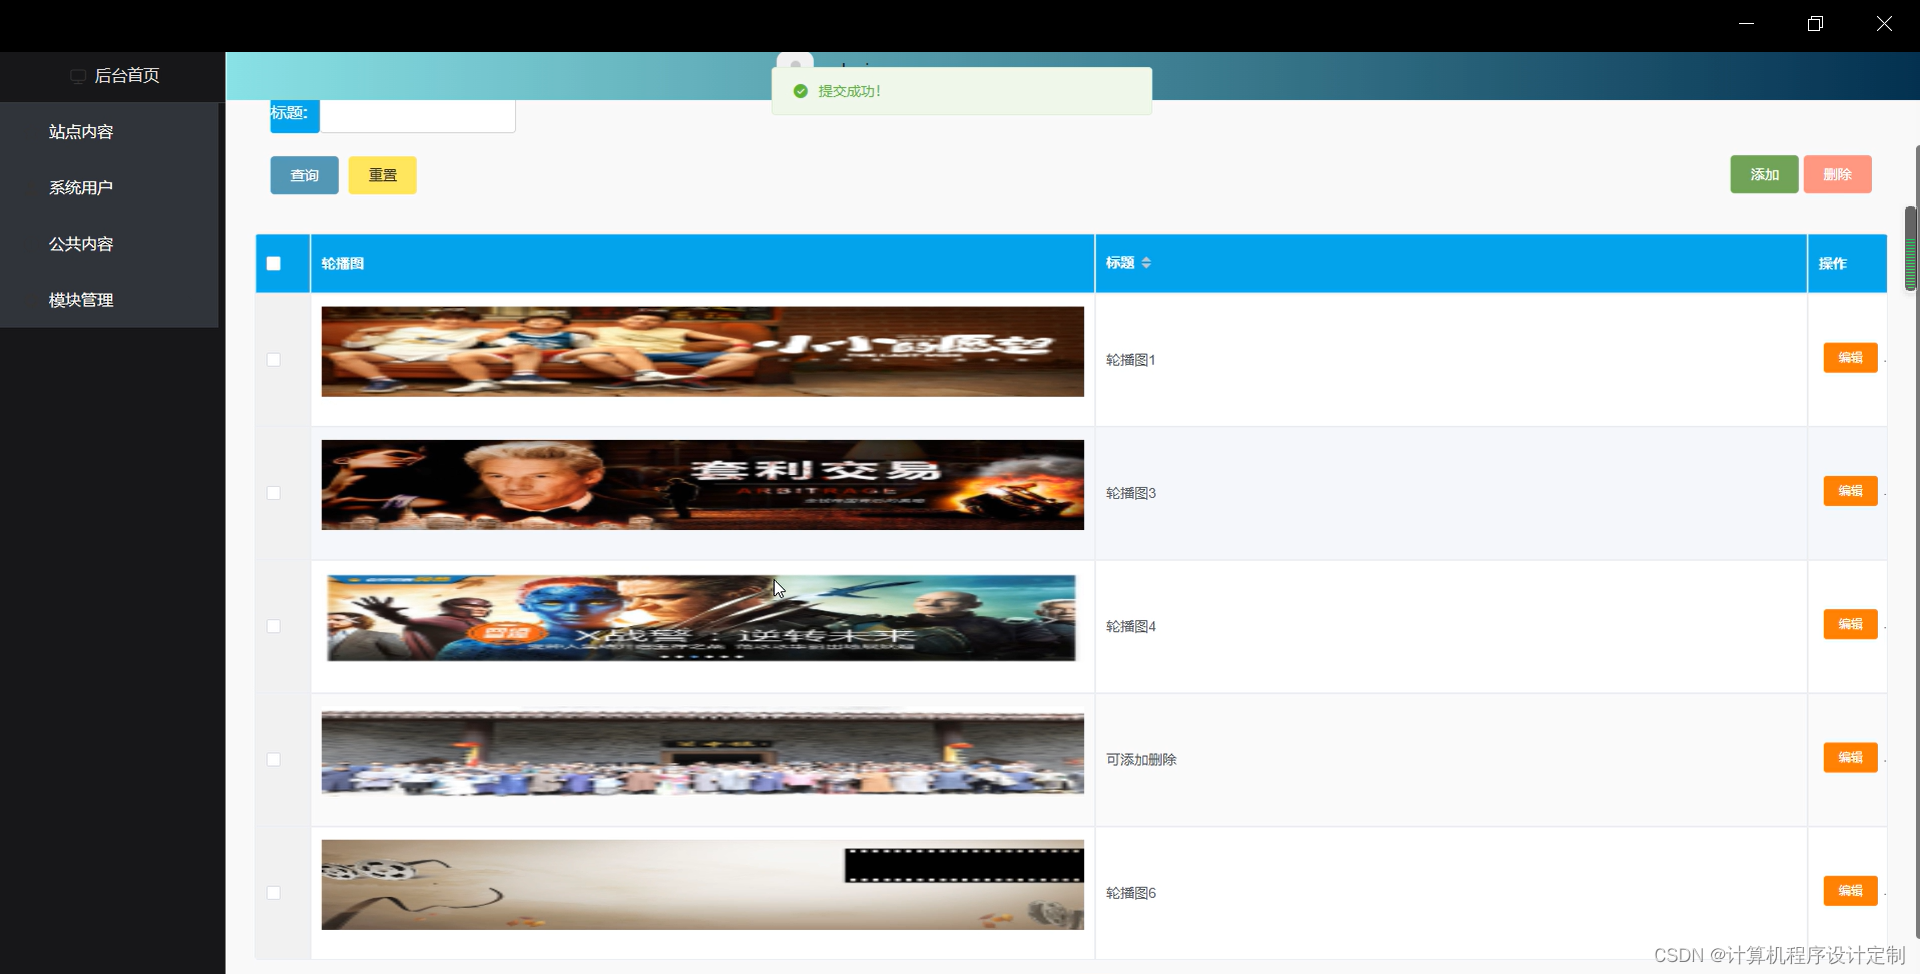Screen dimensions: 1920x974
Task: Check the box for row 可添加删除
Action: tap(274, 760)
